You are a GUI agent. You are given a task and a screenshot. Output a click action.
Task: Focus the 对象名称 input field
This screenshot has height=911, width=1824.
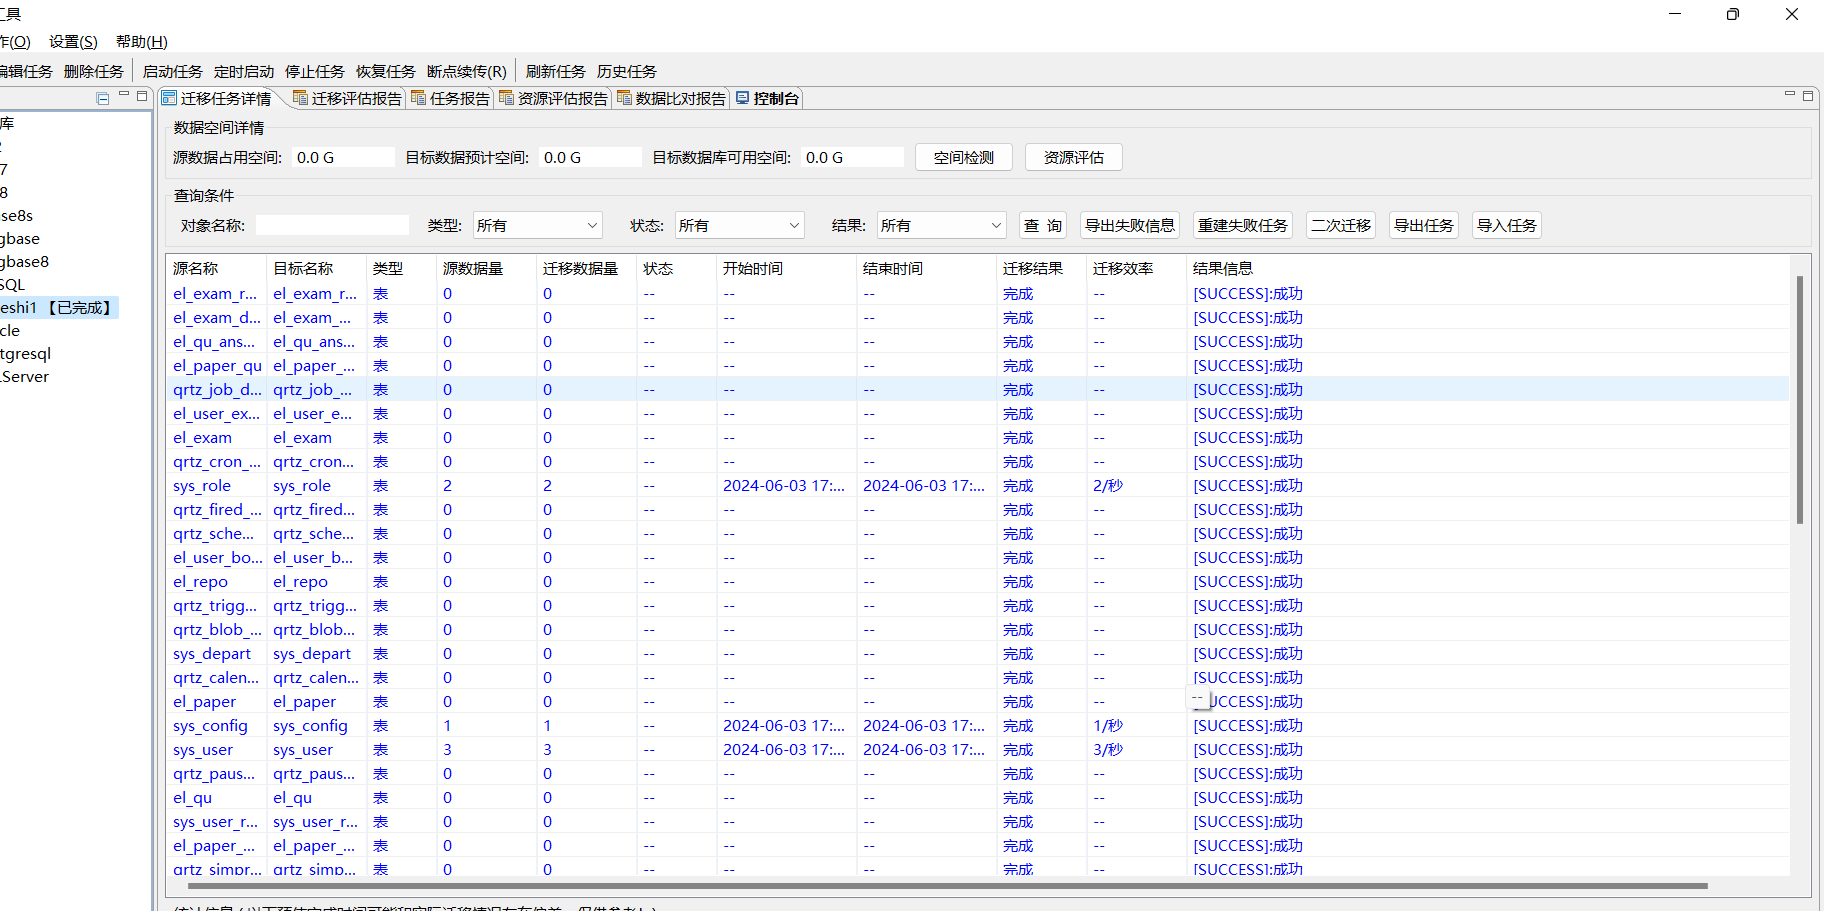point(332,226)
